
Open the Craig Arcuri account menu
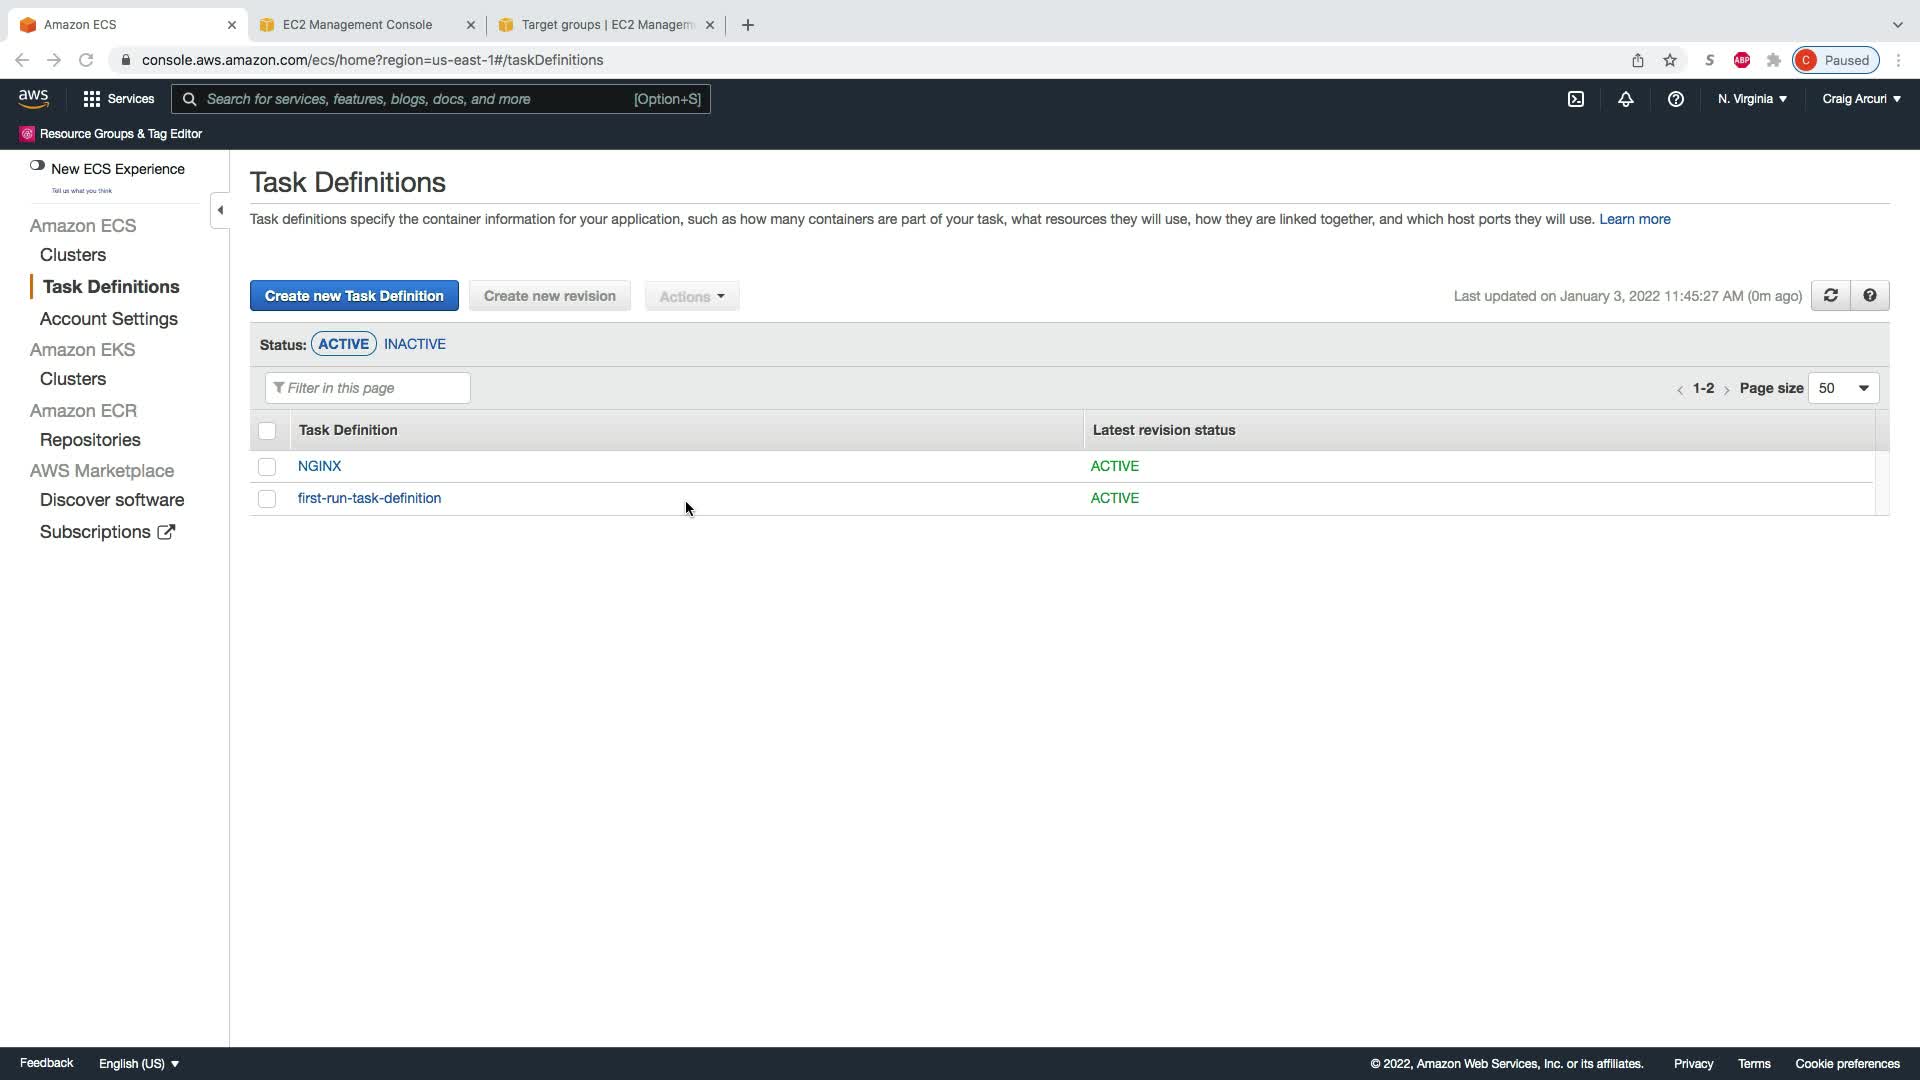[1861, 99]
